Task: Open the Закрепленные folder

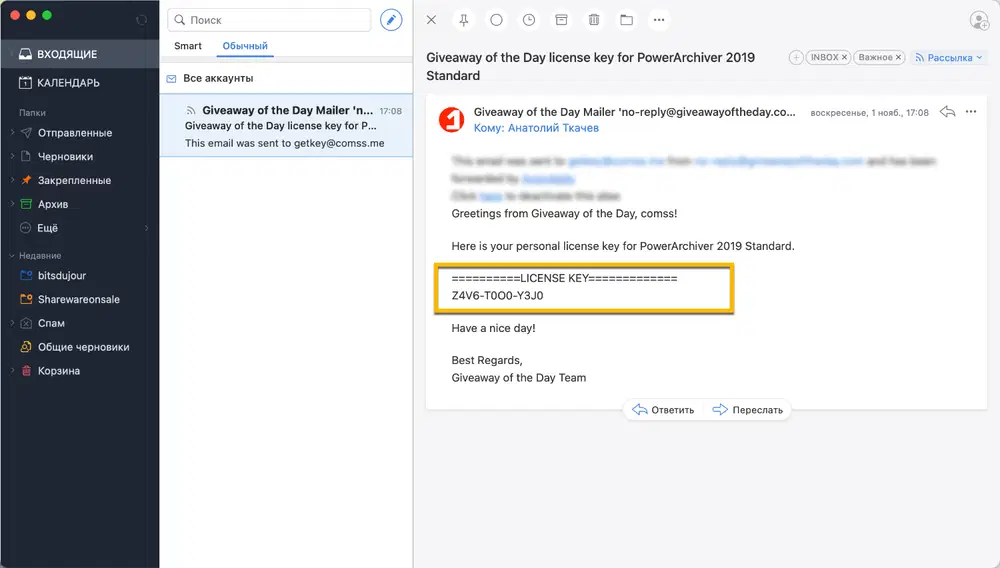Action: (x=74, y=180)
